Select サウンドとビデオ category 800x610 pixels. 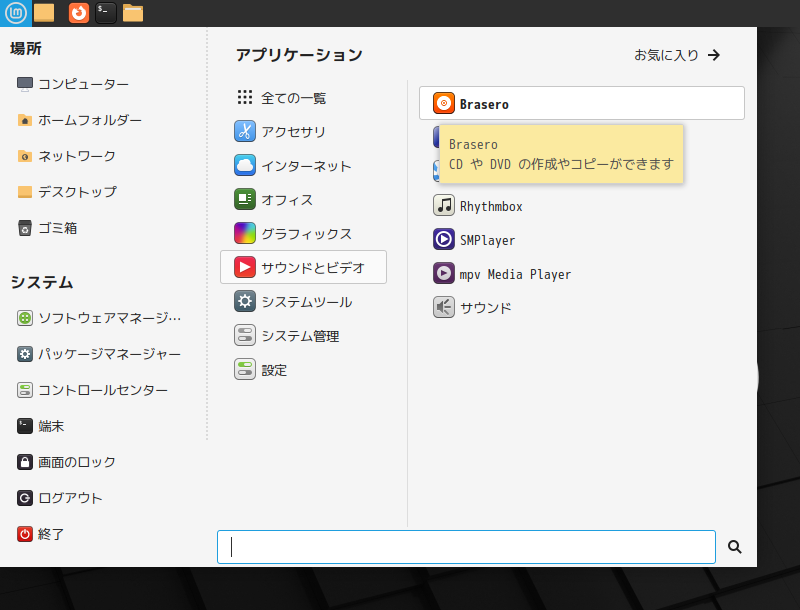point(304,267)
